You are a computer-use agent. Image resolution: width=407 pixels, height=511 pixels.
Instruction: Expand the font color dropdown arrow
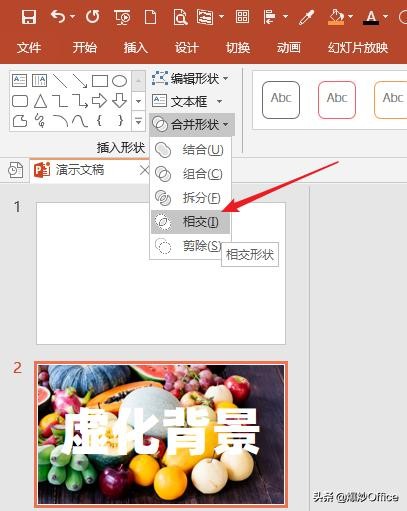click(x=386, y=16)
